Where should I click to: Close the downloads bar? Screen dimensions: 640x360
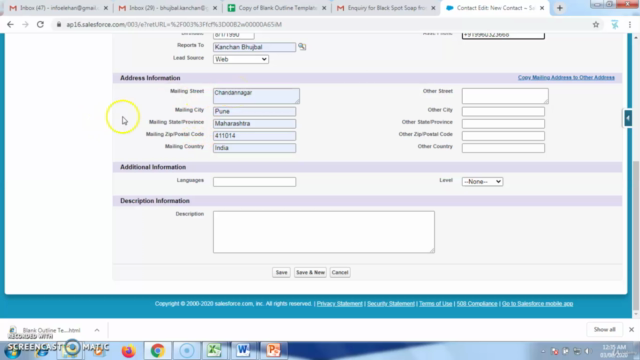tap(631, 329)
